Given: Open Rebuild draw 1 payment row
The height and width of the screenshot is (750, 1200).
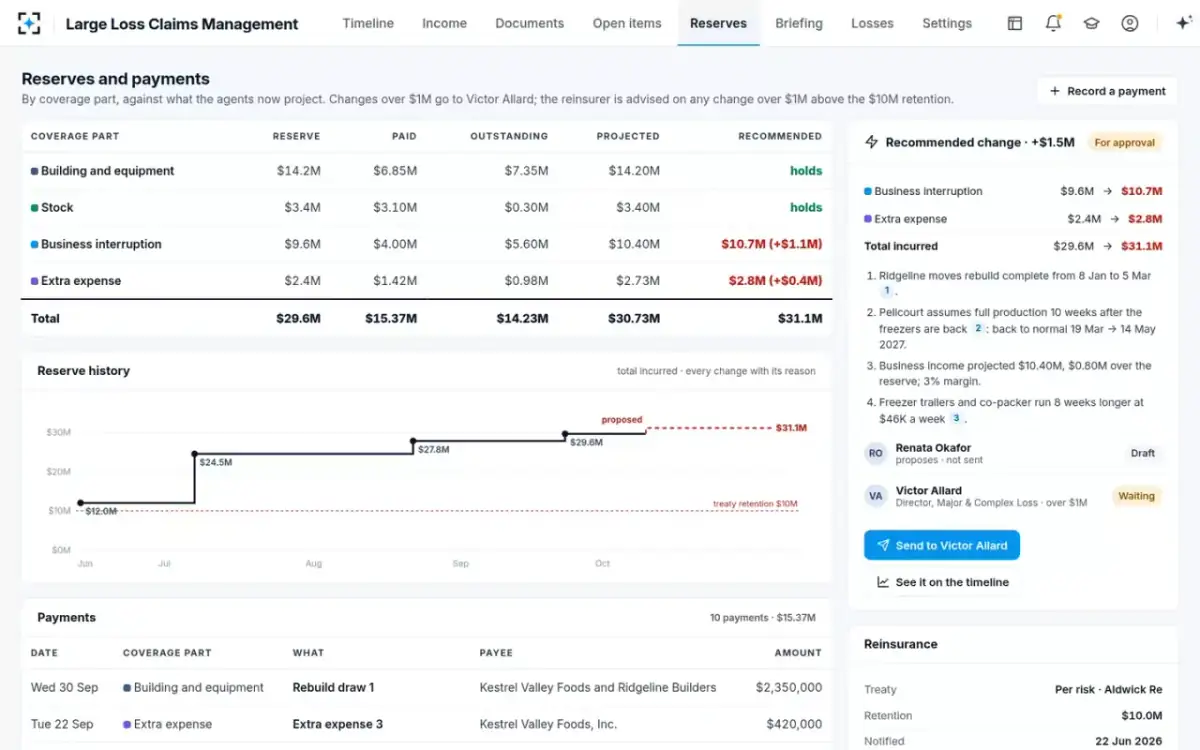Looking at the screenshot, I should coord(427,688).
